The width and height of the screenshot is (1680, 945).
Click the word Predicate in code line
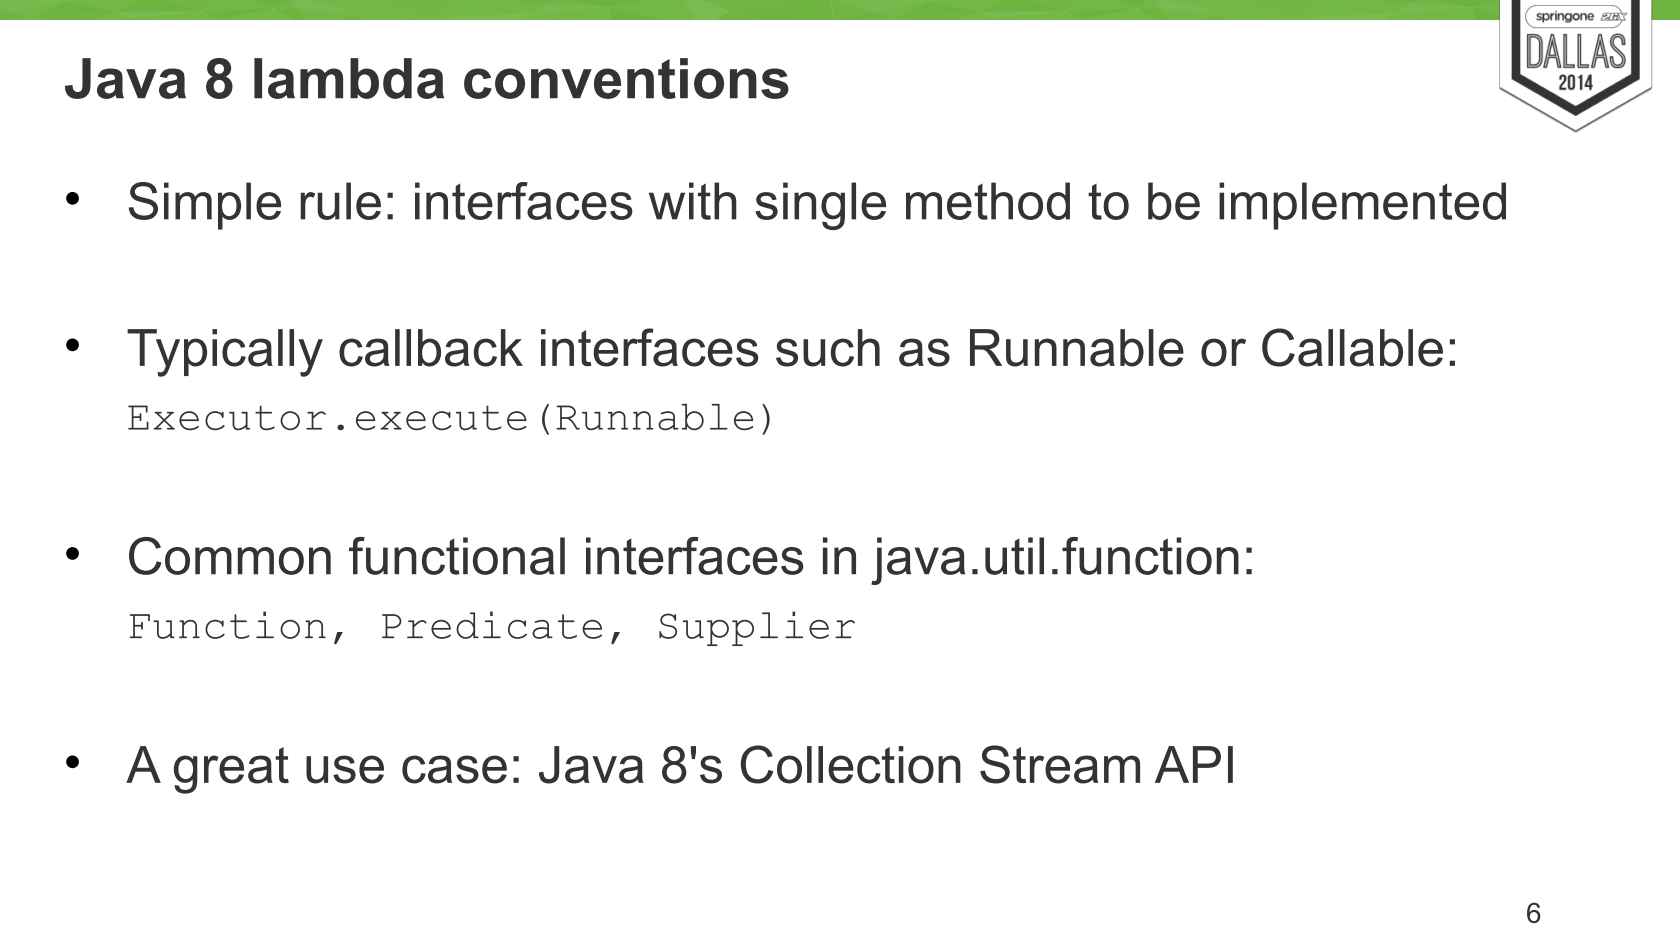tap(492, 627)
